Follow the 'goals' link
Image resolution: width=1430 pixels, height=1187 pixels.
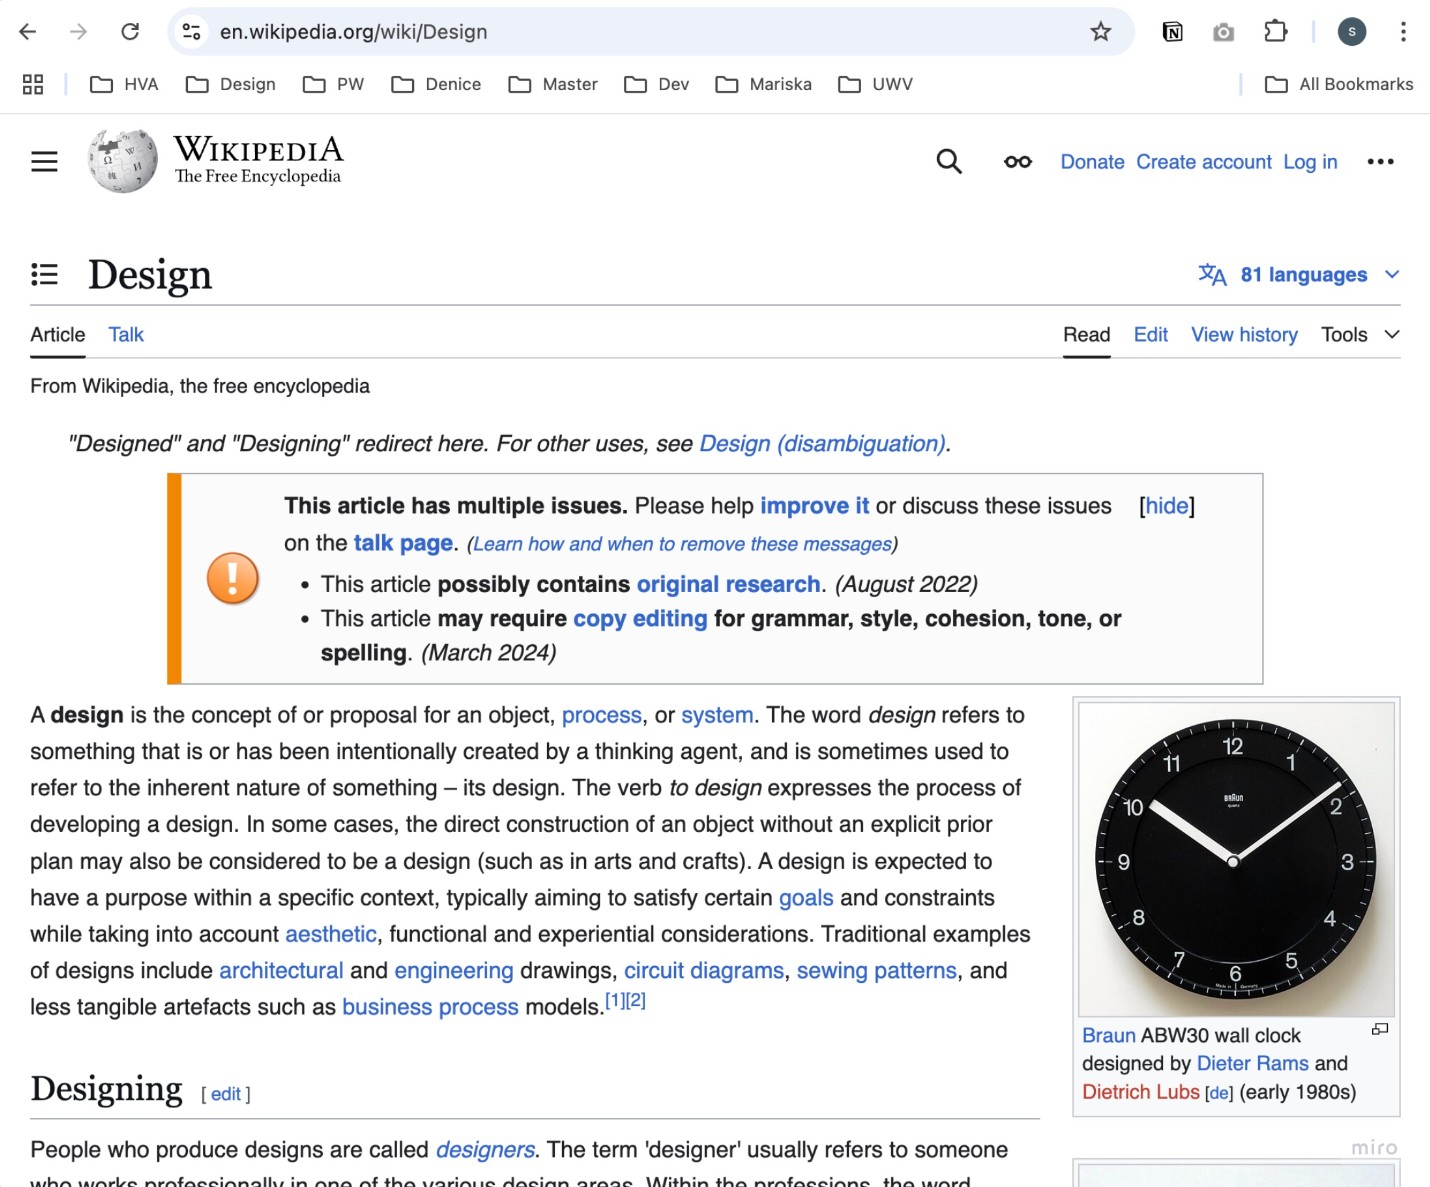tap(806, 898)
